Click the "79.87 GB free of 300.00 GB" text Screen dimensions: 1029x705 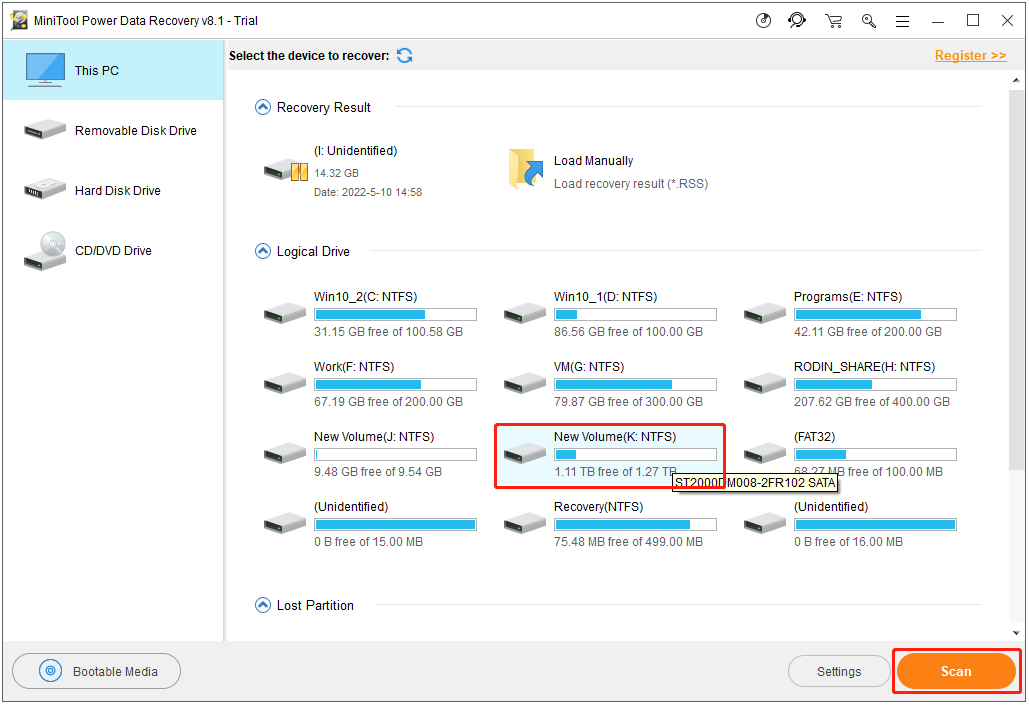click(628, 402)
